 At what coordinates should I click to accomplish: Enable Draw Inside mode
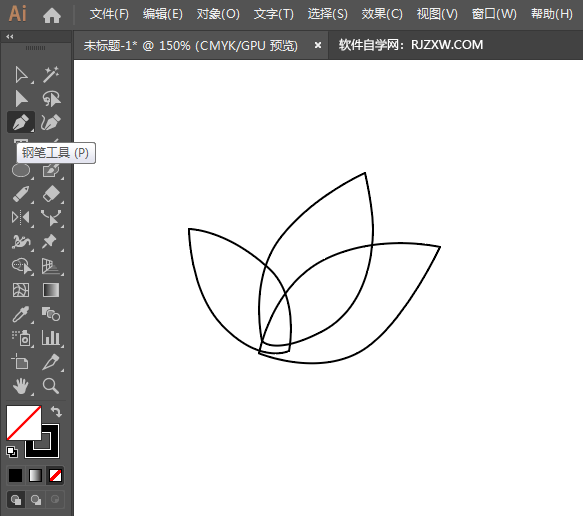click(x=55, y=500)
